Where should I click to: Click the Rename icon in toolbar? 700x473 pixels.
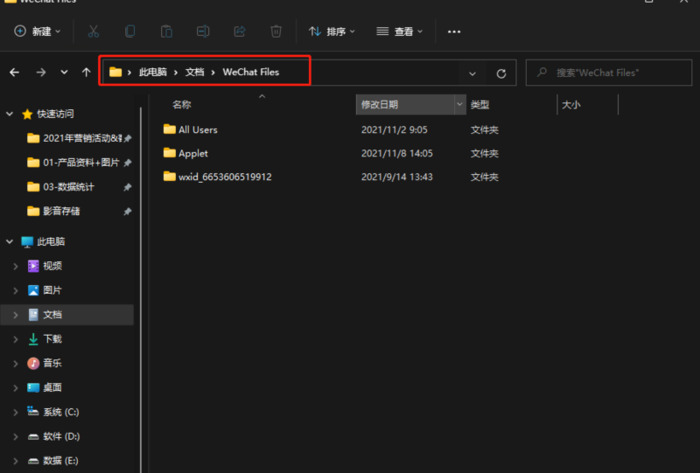pos(203,31)
